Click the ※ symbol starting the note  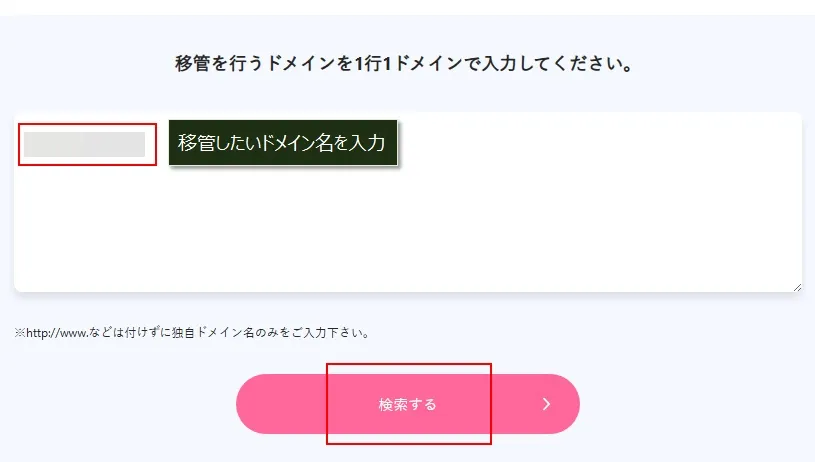[x=19, y=332]
